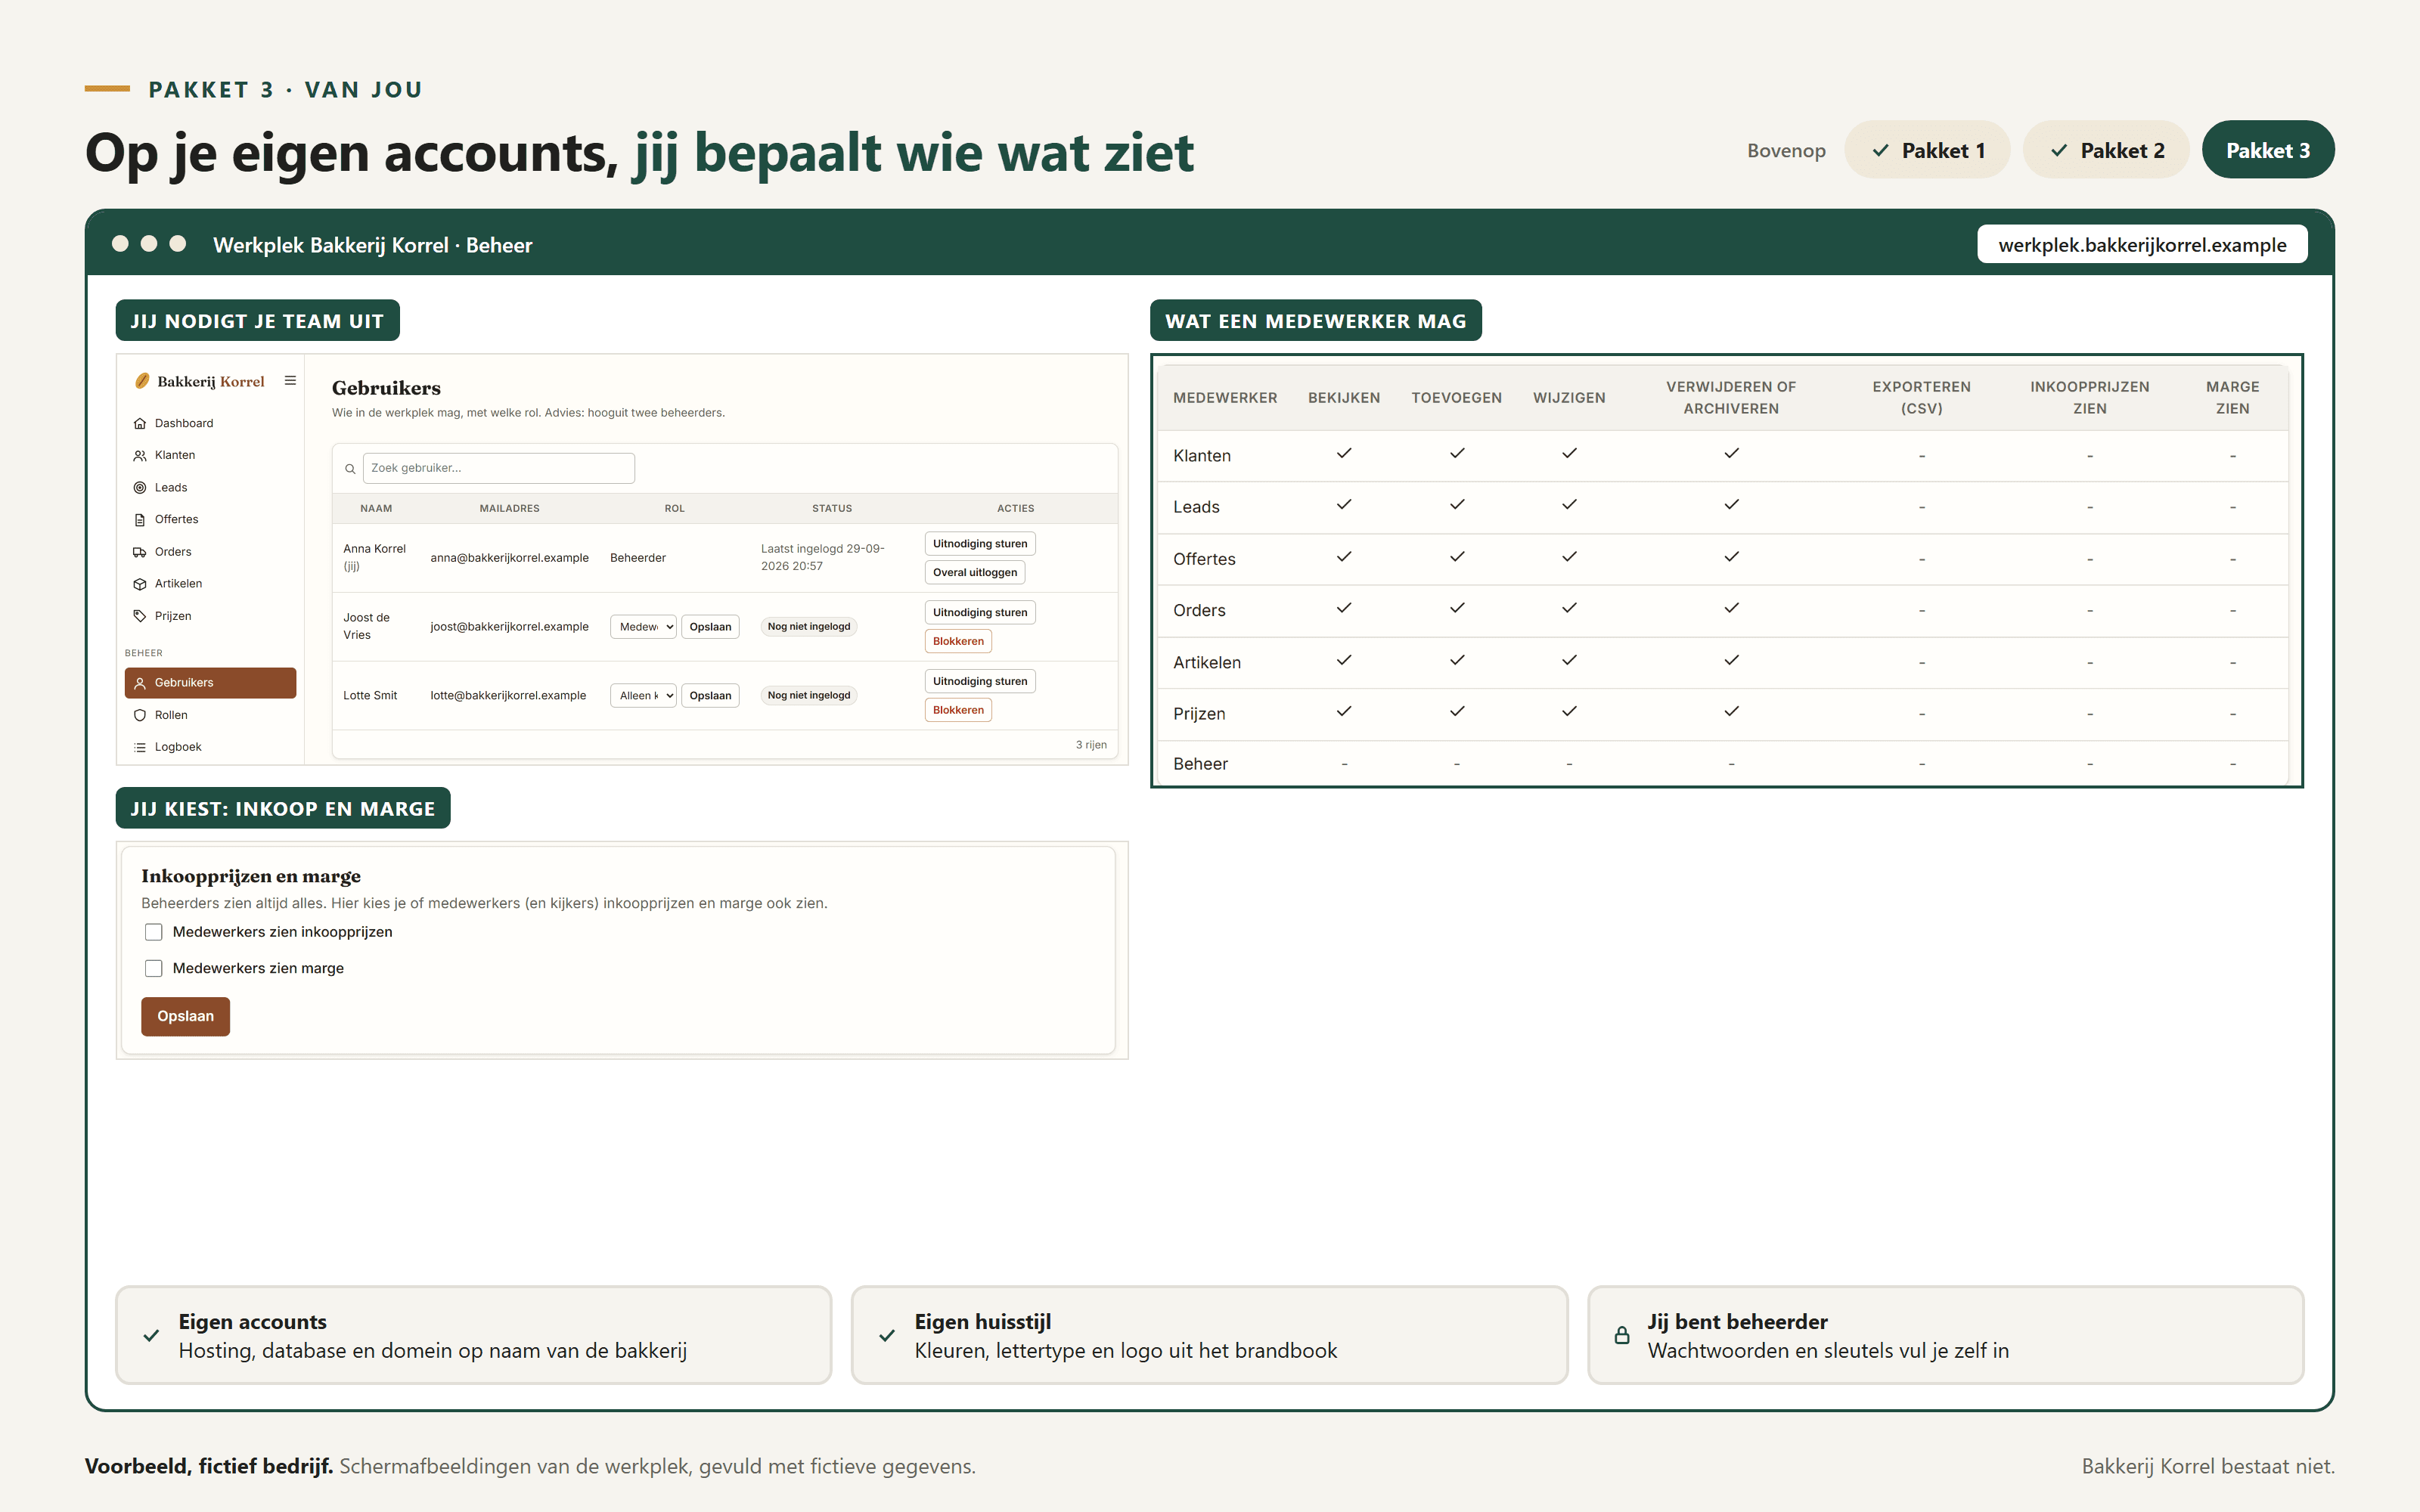This screenshot has width=2420, height=1512.
Task: Click the Klanten people icon
Action: tap(140, 455)
